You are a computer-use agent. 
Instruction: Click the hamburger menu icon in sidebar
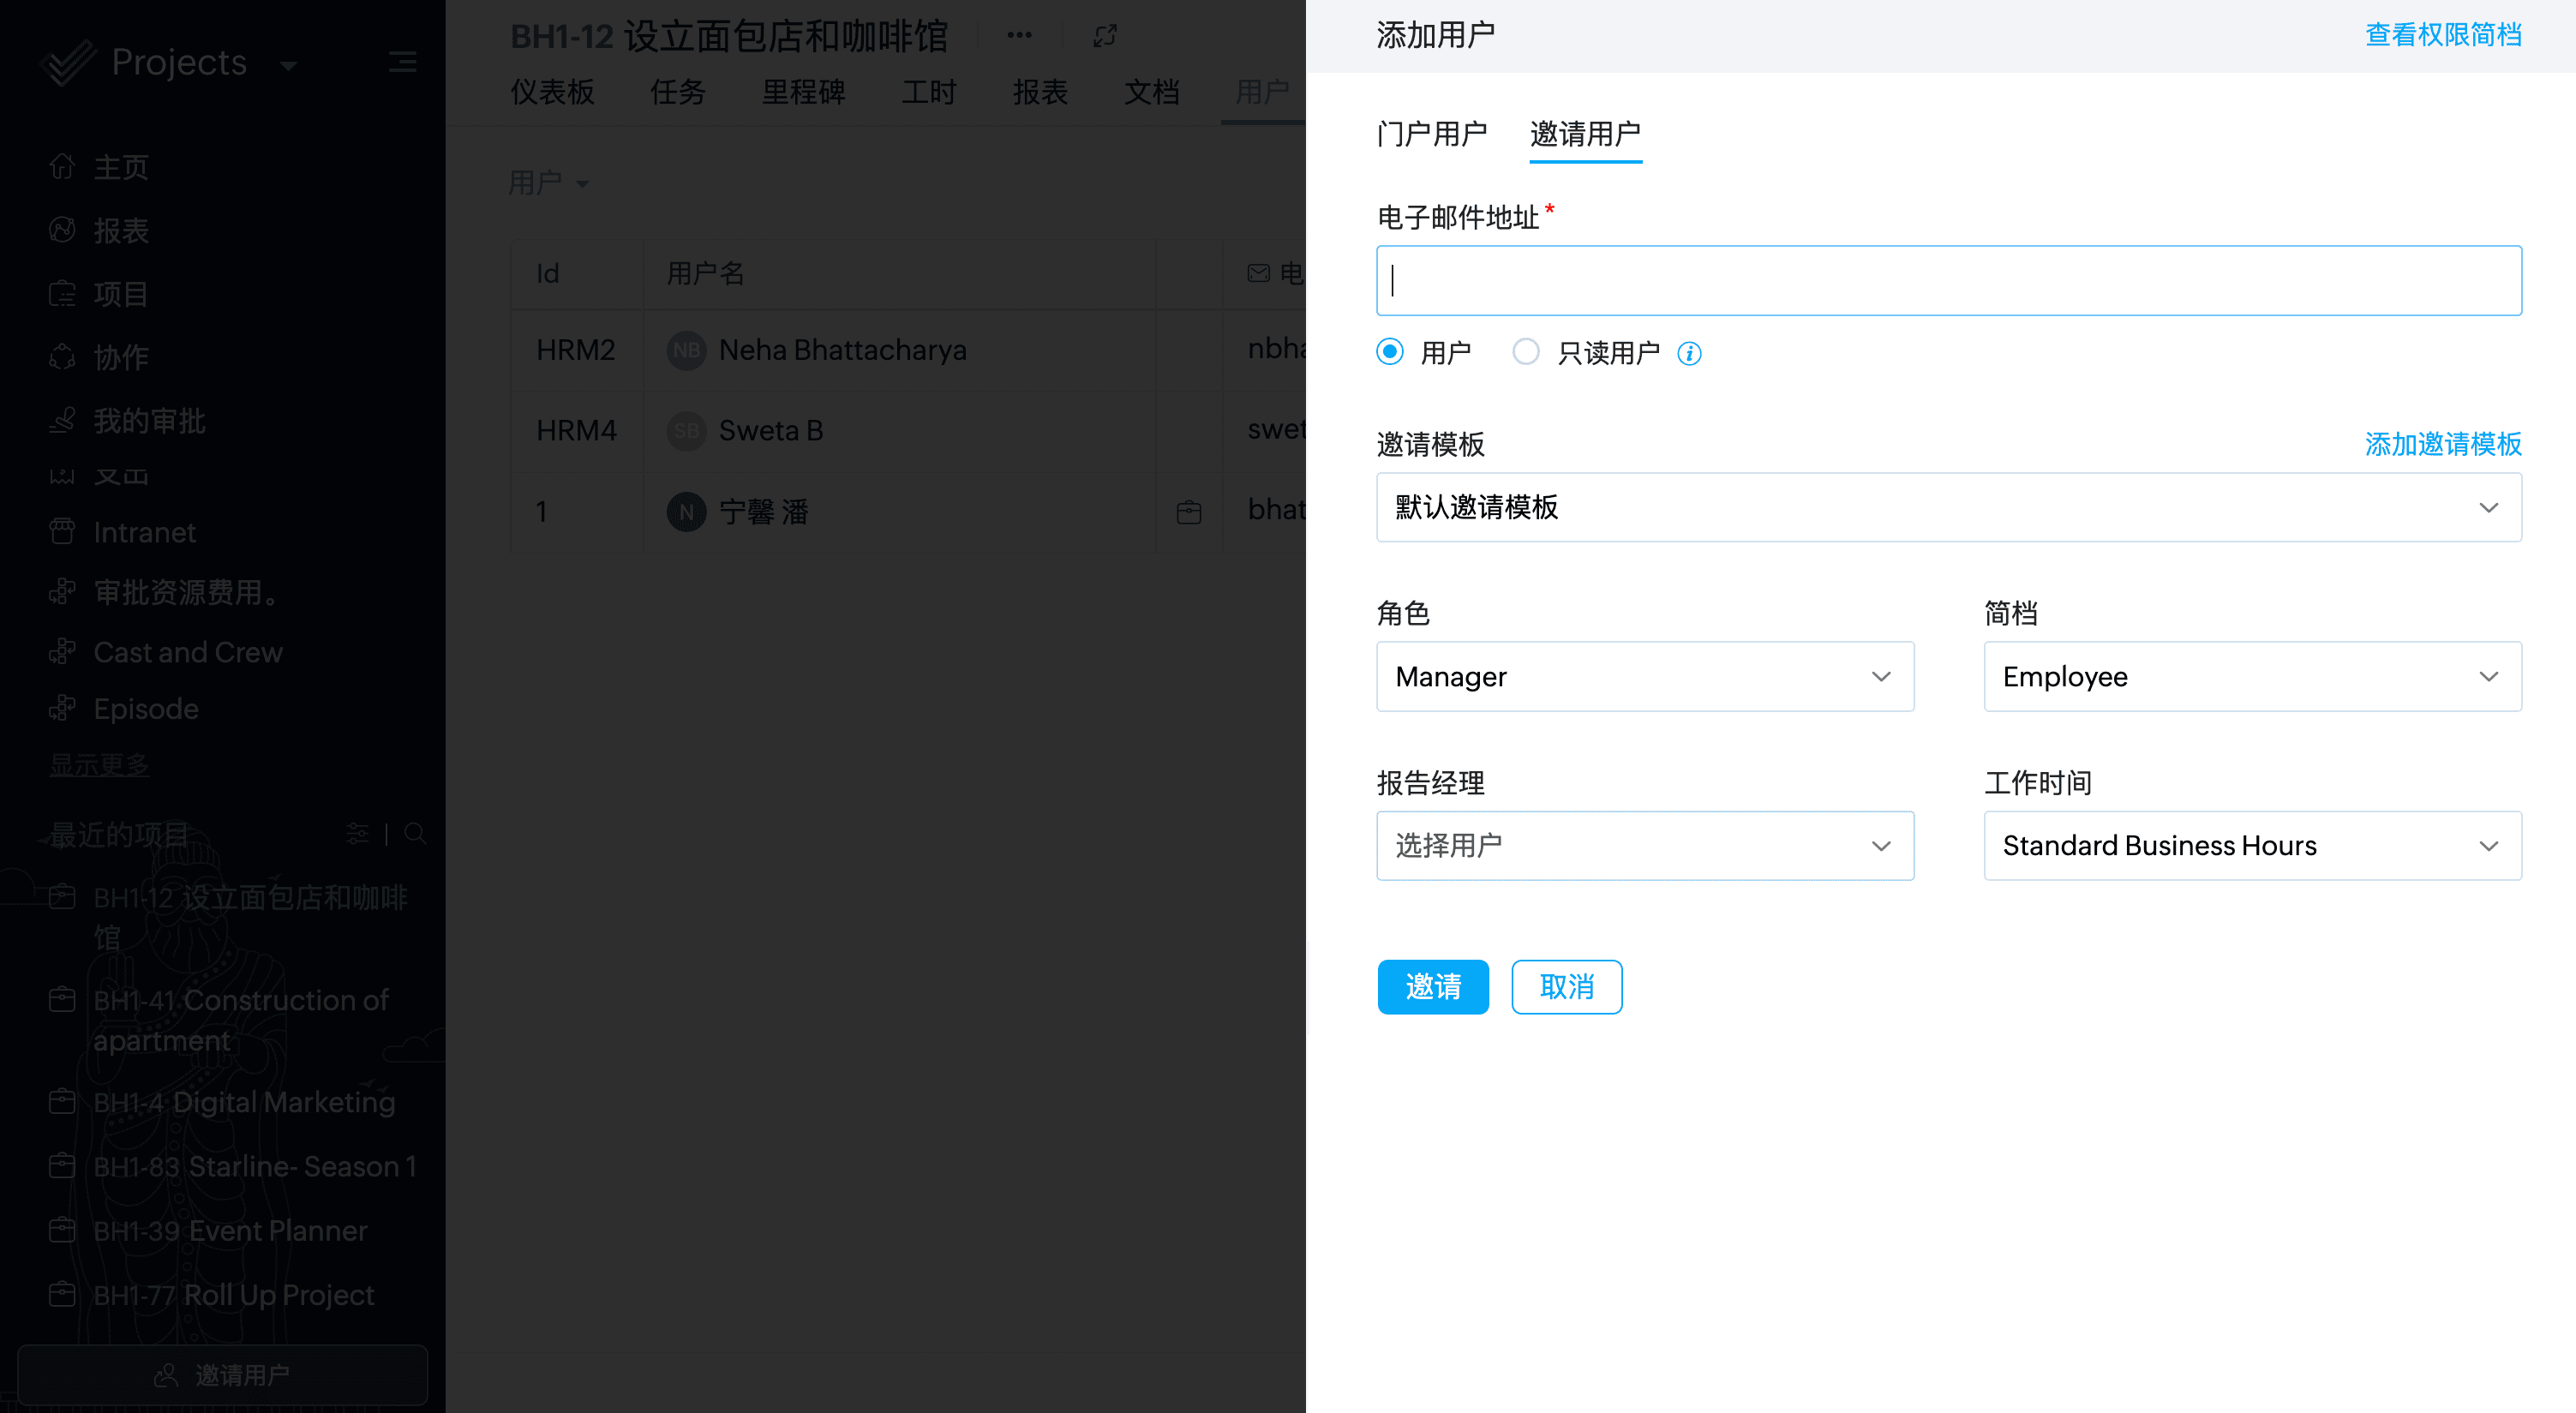coord(402,62)
